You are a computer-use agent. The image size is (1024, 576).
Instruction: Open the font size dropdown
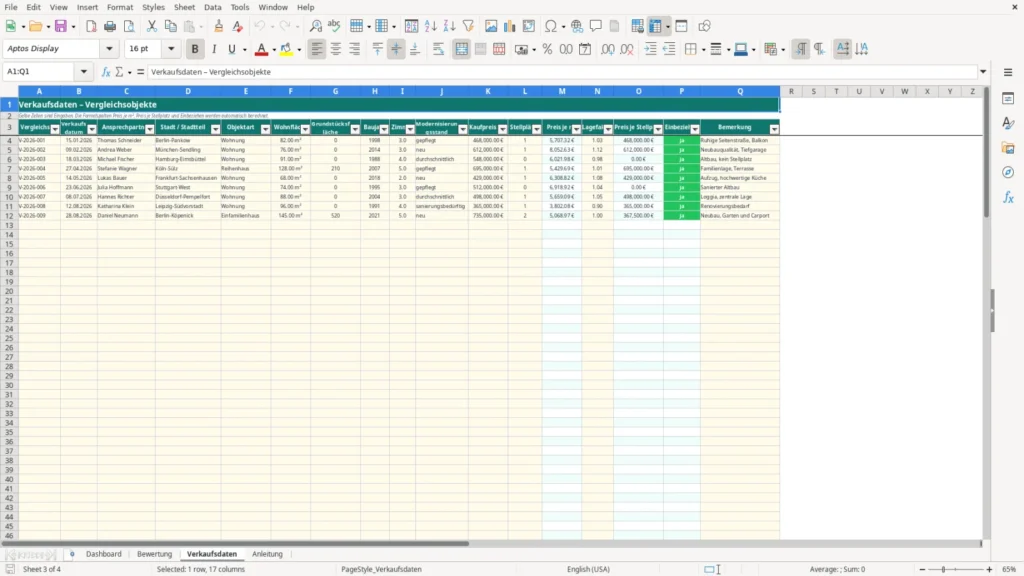171,49
